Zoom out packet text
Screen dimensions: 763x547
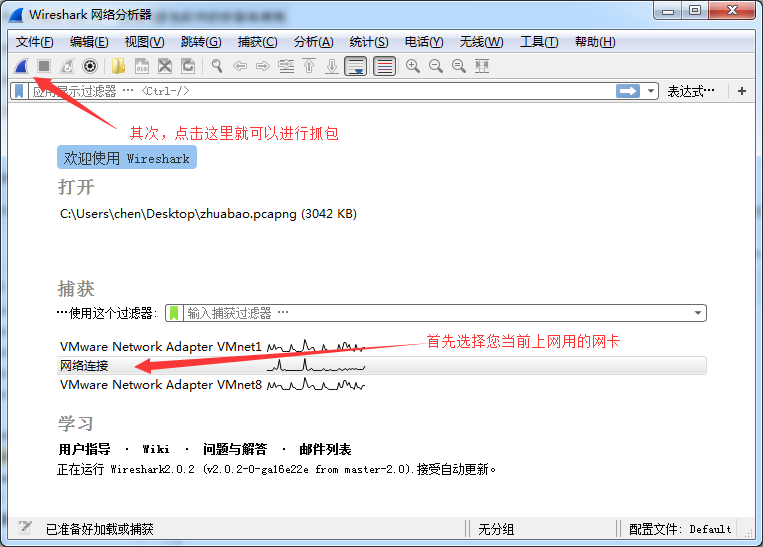pos(436,66)
